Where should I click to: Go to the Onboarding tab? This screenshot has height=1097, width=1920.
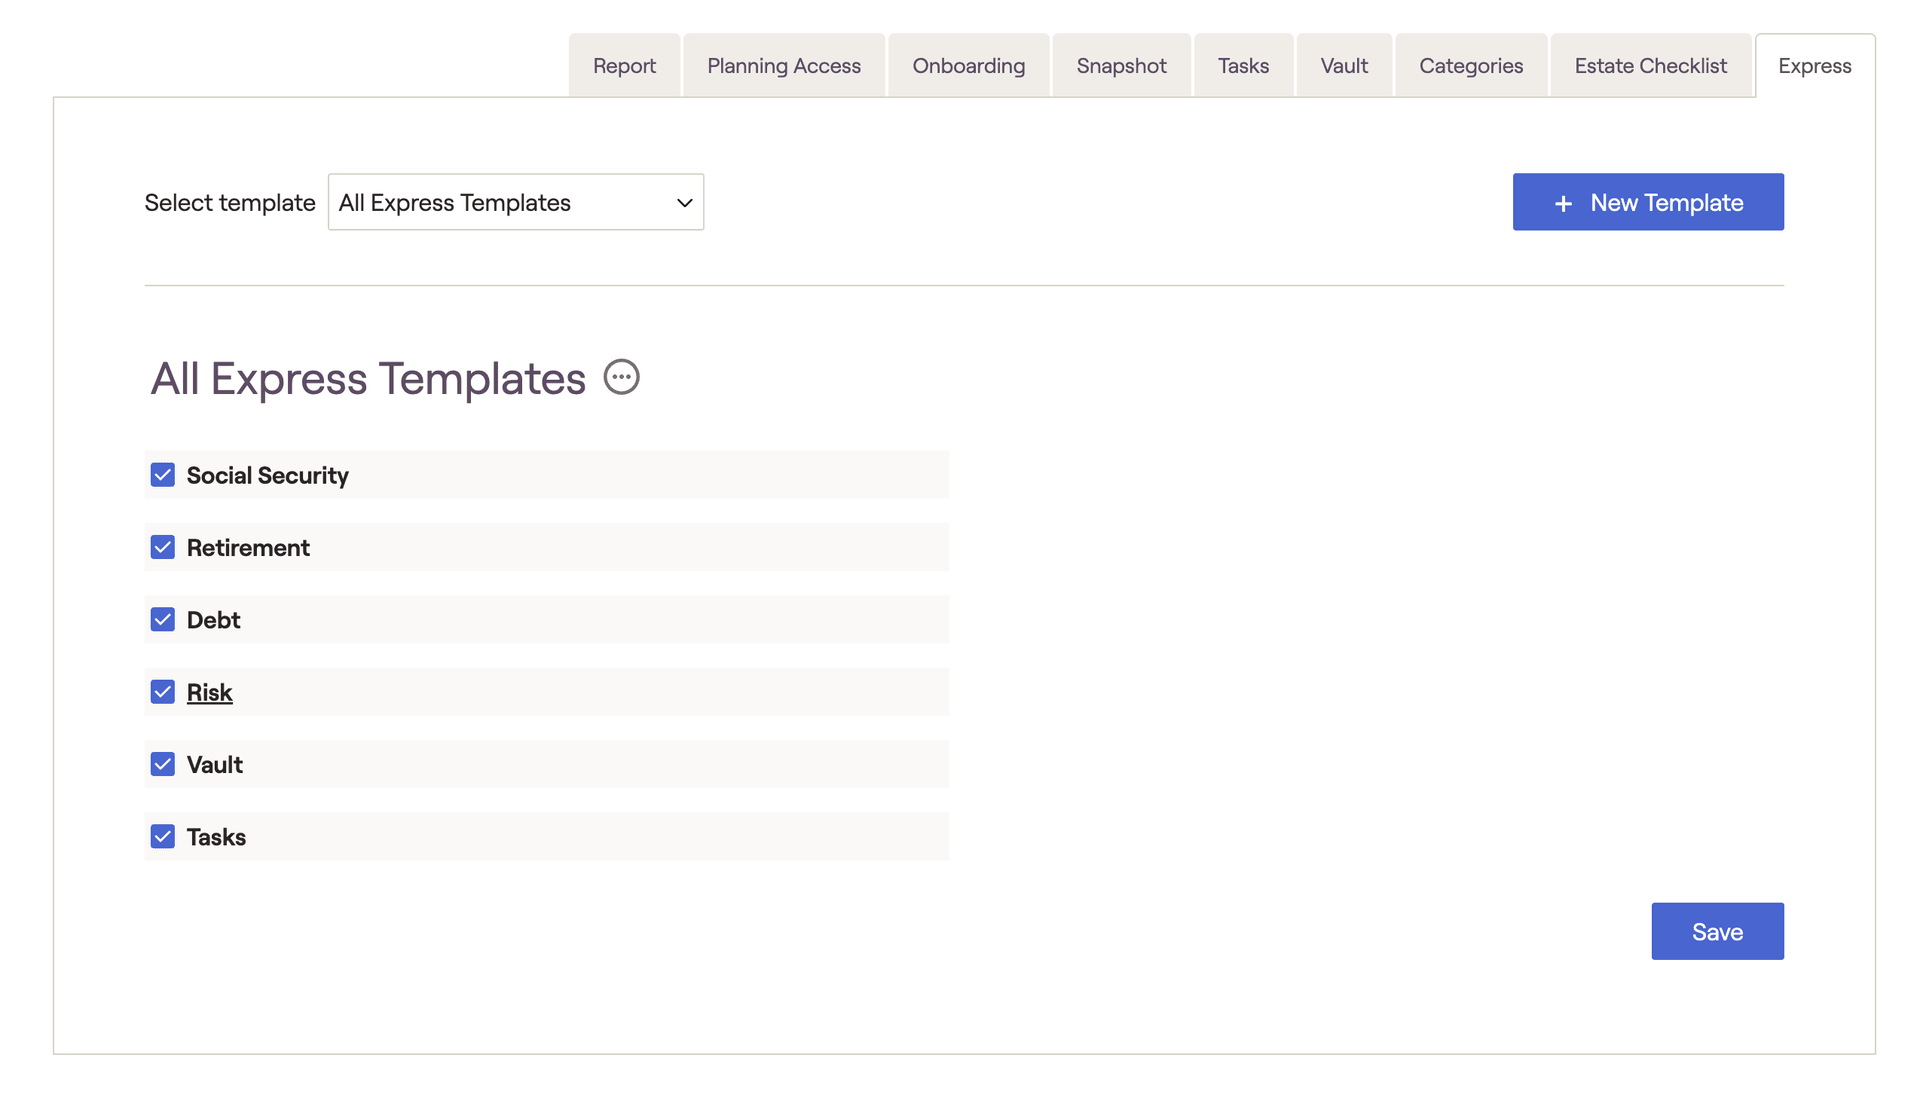coord(968,66)
